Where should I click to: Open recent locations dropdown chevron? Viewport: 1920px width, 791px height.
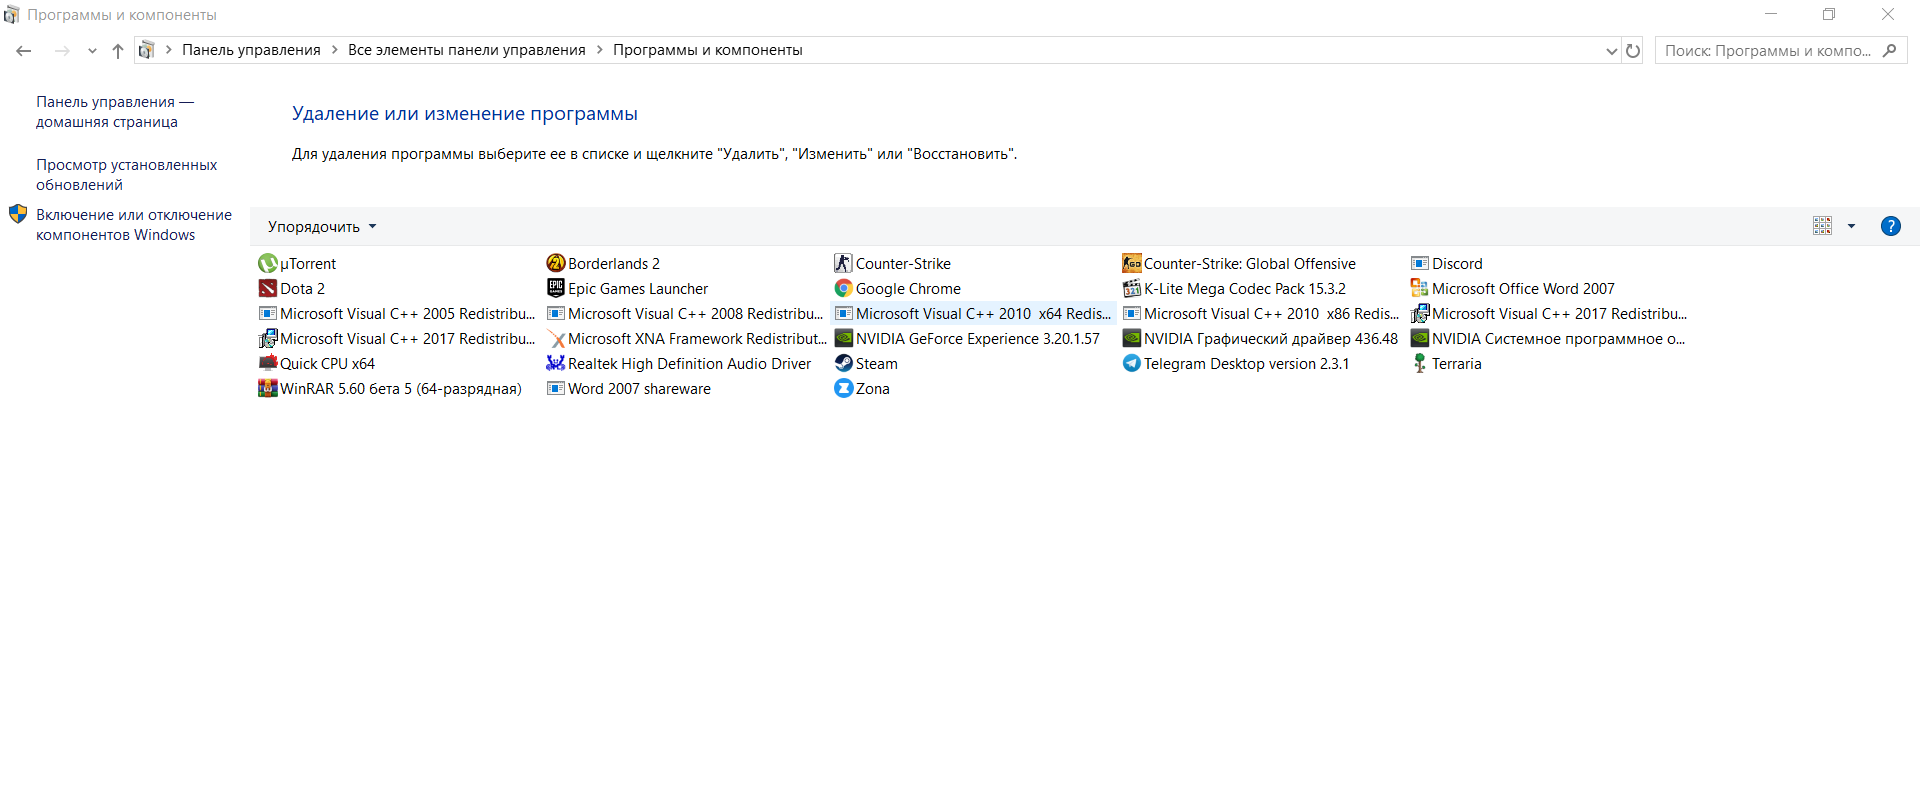[x=92, y=51]
